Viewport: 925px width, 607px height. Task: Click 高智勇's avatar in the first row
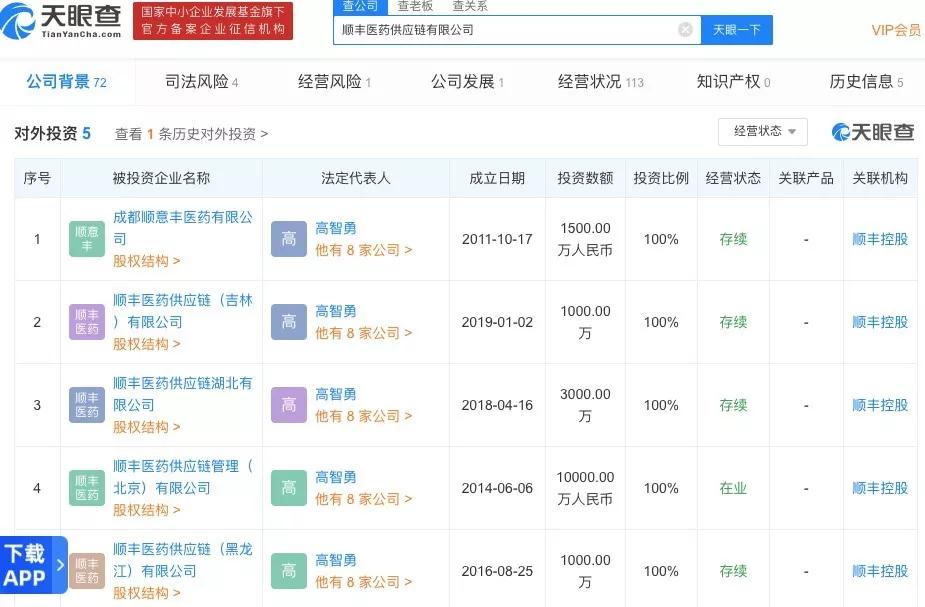[289, 238]
